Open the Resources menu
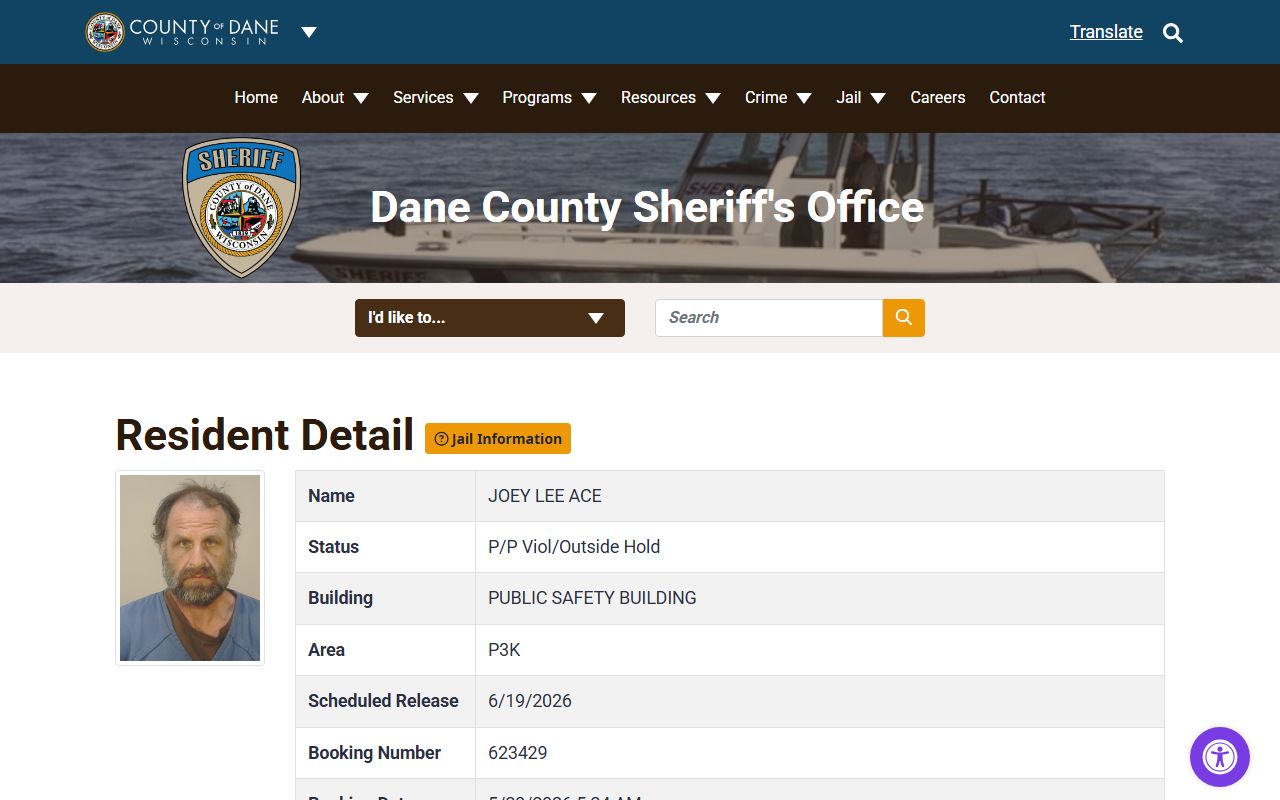1280x800 pixels. [658, 97]
